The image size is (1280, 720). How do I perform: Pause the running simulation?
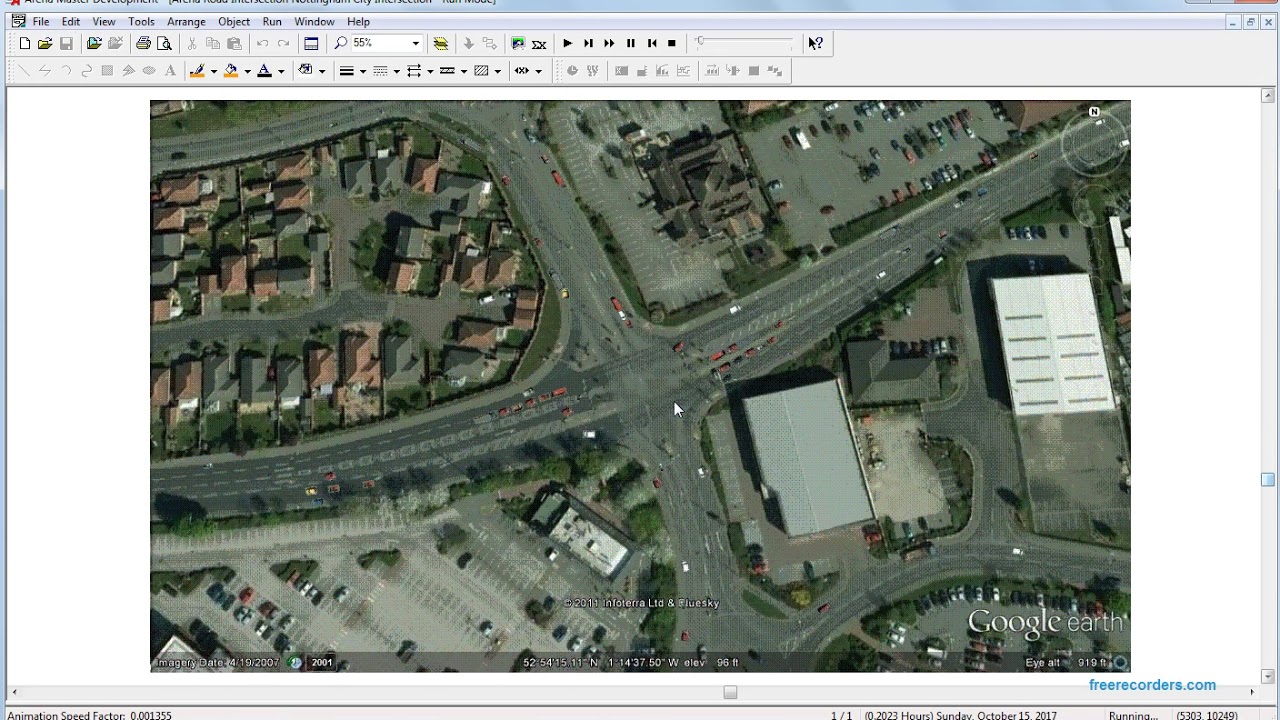coord(630,43)
